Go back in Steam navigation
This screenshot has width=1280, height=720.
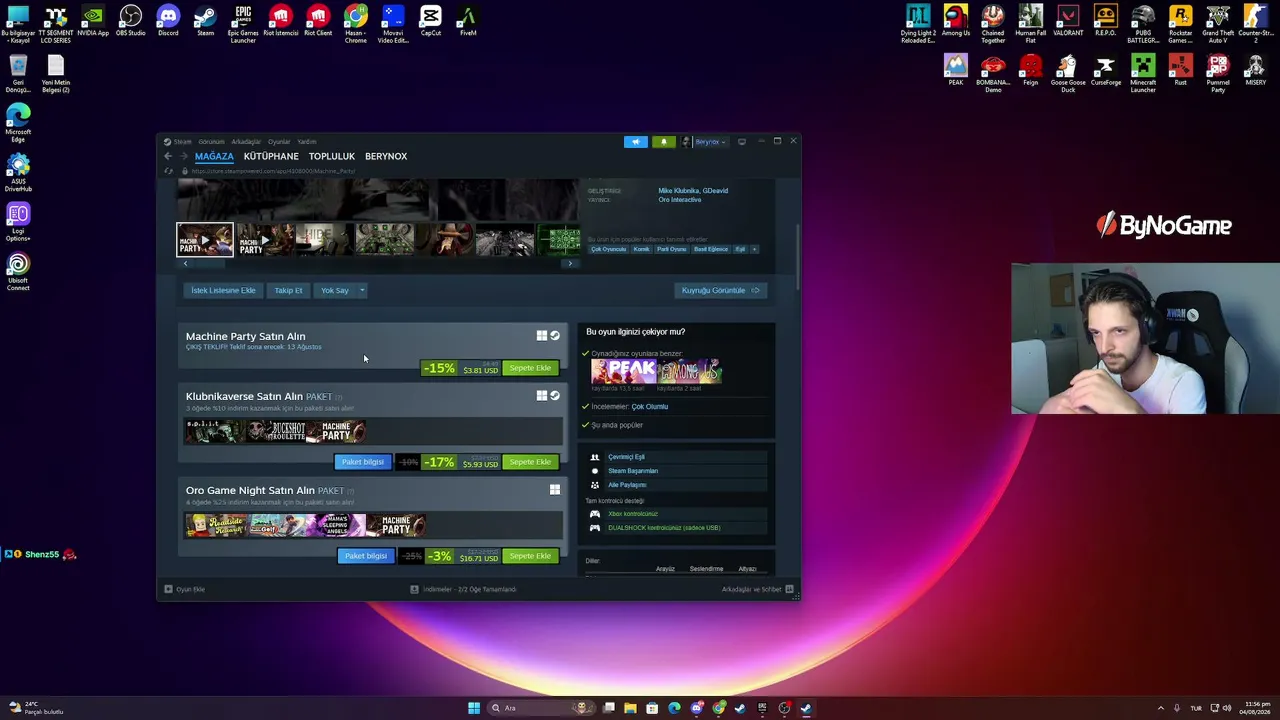point(168,156)
